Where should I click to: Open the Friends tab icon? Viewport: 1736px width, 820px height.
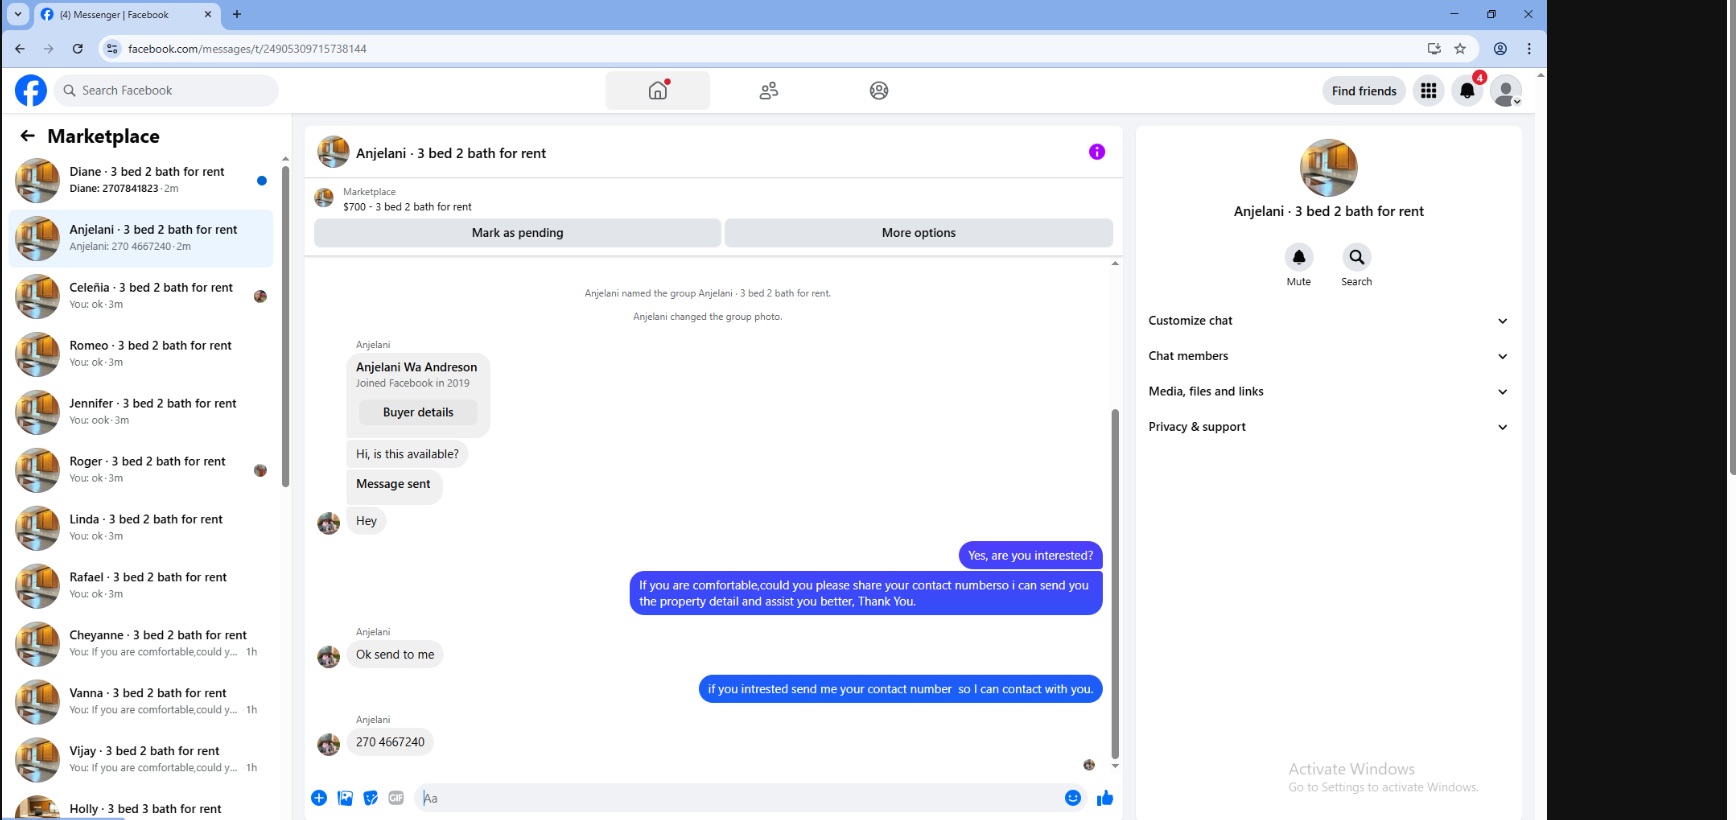point(768,90)
